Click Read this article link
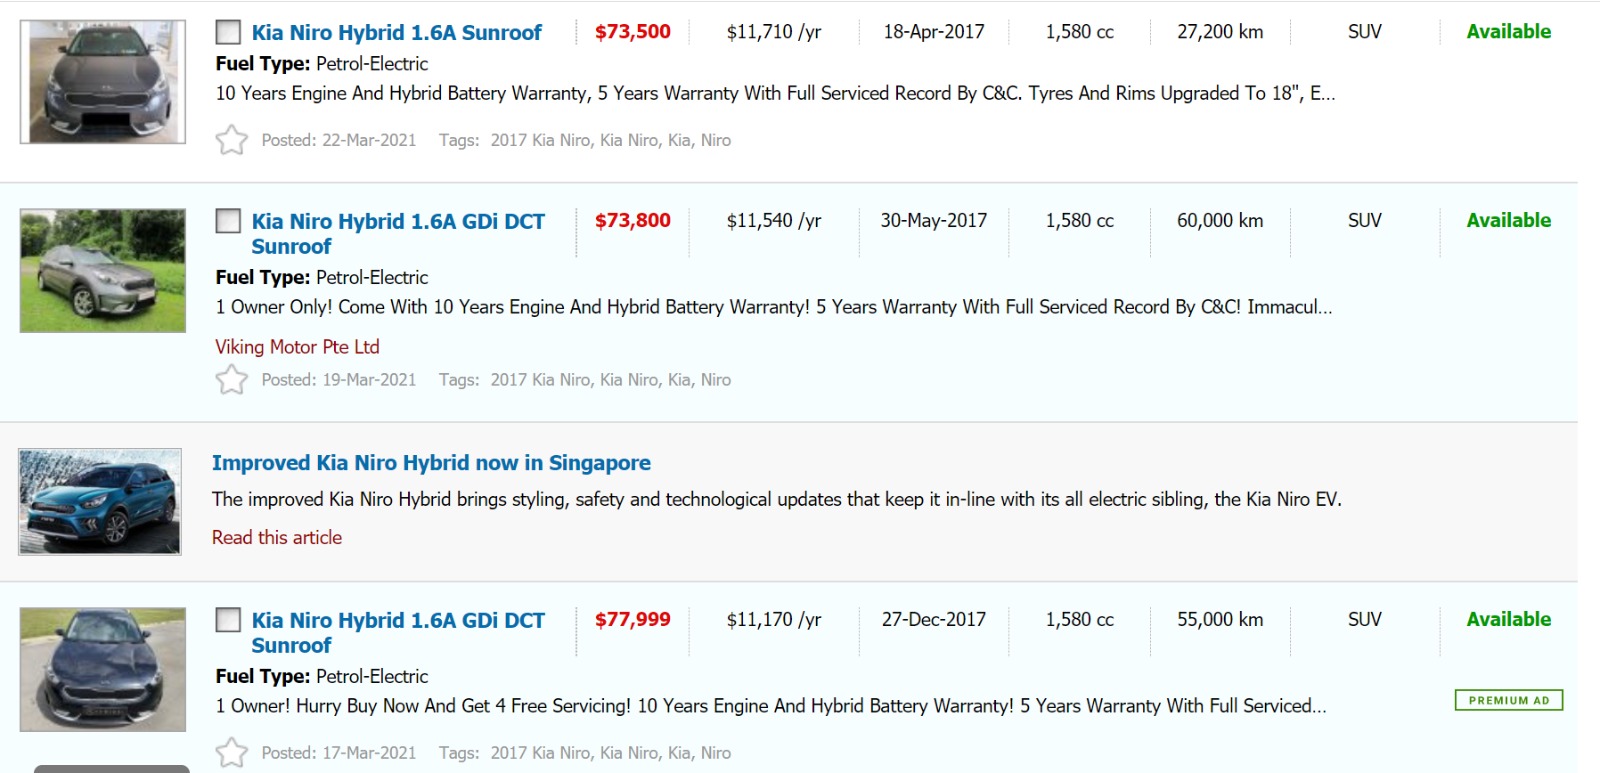Viewport: 1600px width, 773px height. [277, 537]
